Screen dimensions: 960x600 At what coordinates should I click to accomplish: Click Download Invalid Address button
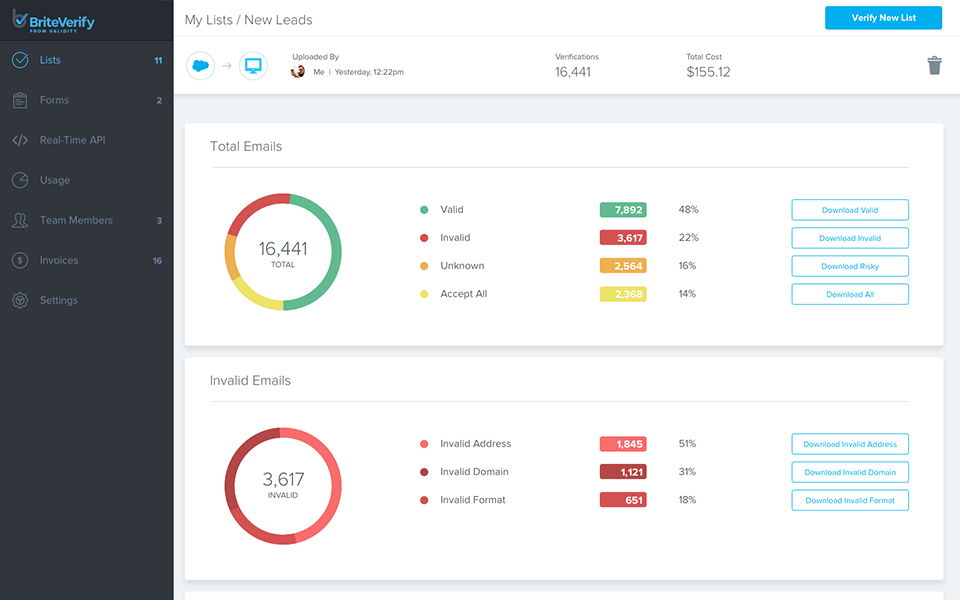[x=850, y=444]
